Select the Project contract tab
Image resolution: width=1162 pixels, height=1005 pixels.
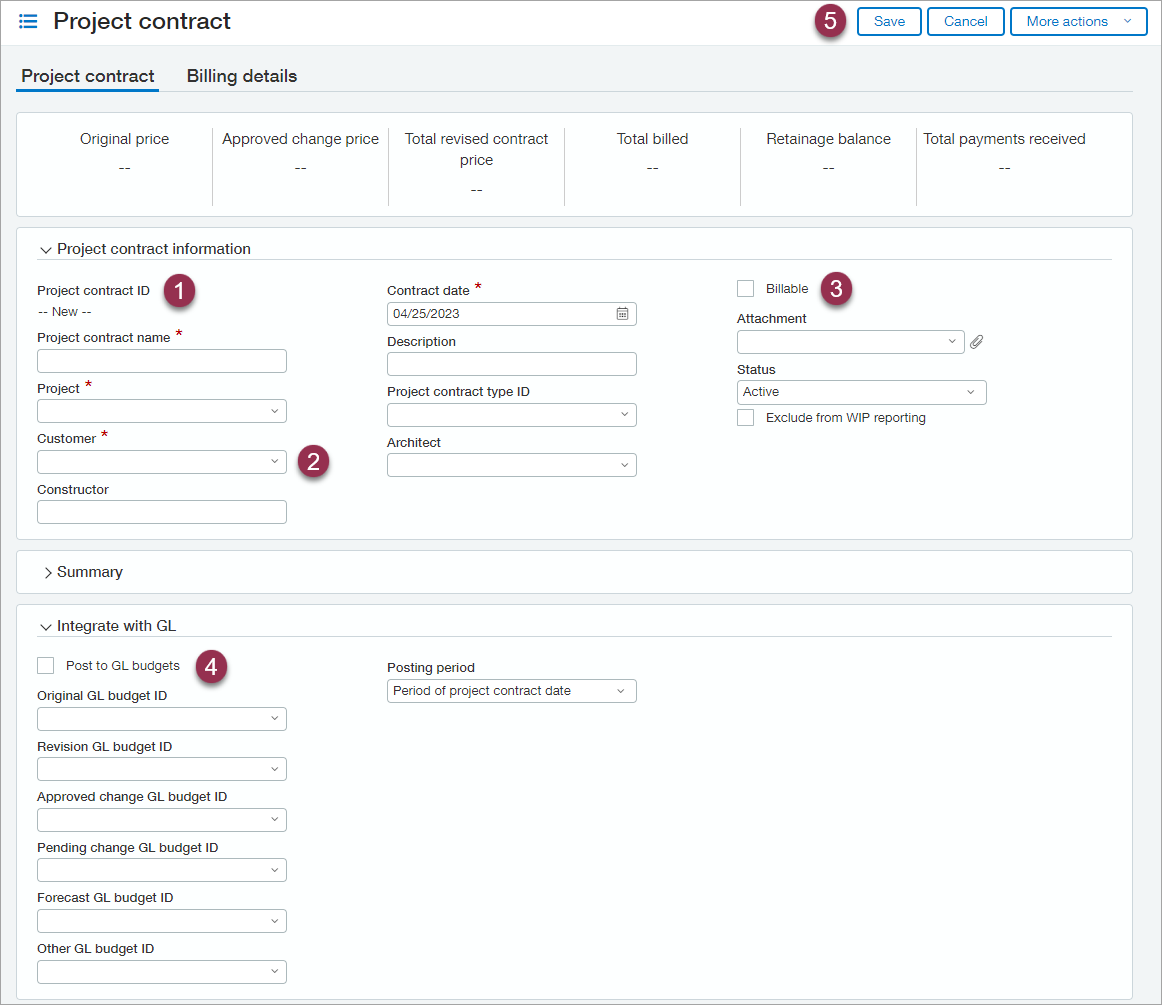(x=87, y=75)
